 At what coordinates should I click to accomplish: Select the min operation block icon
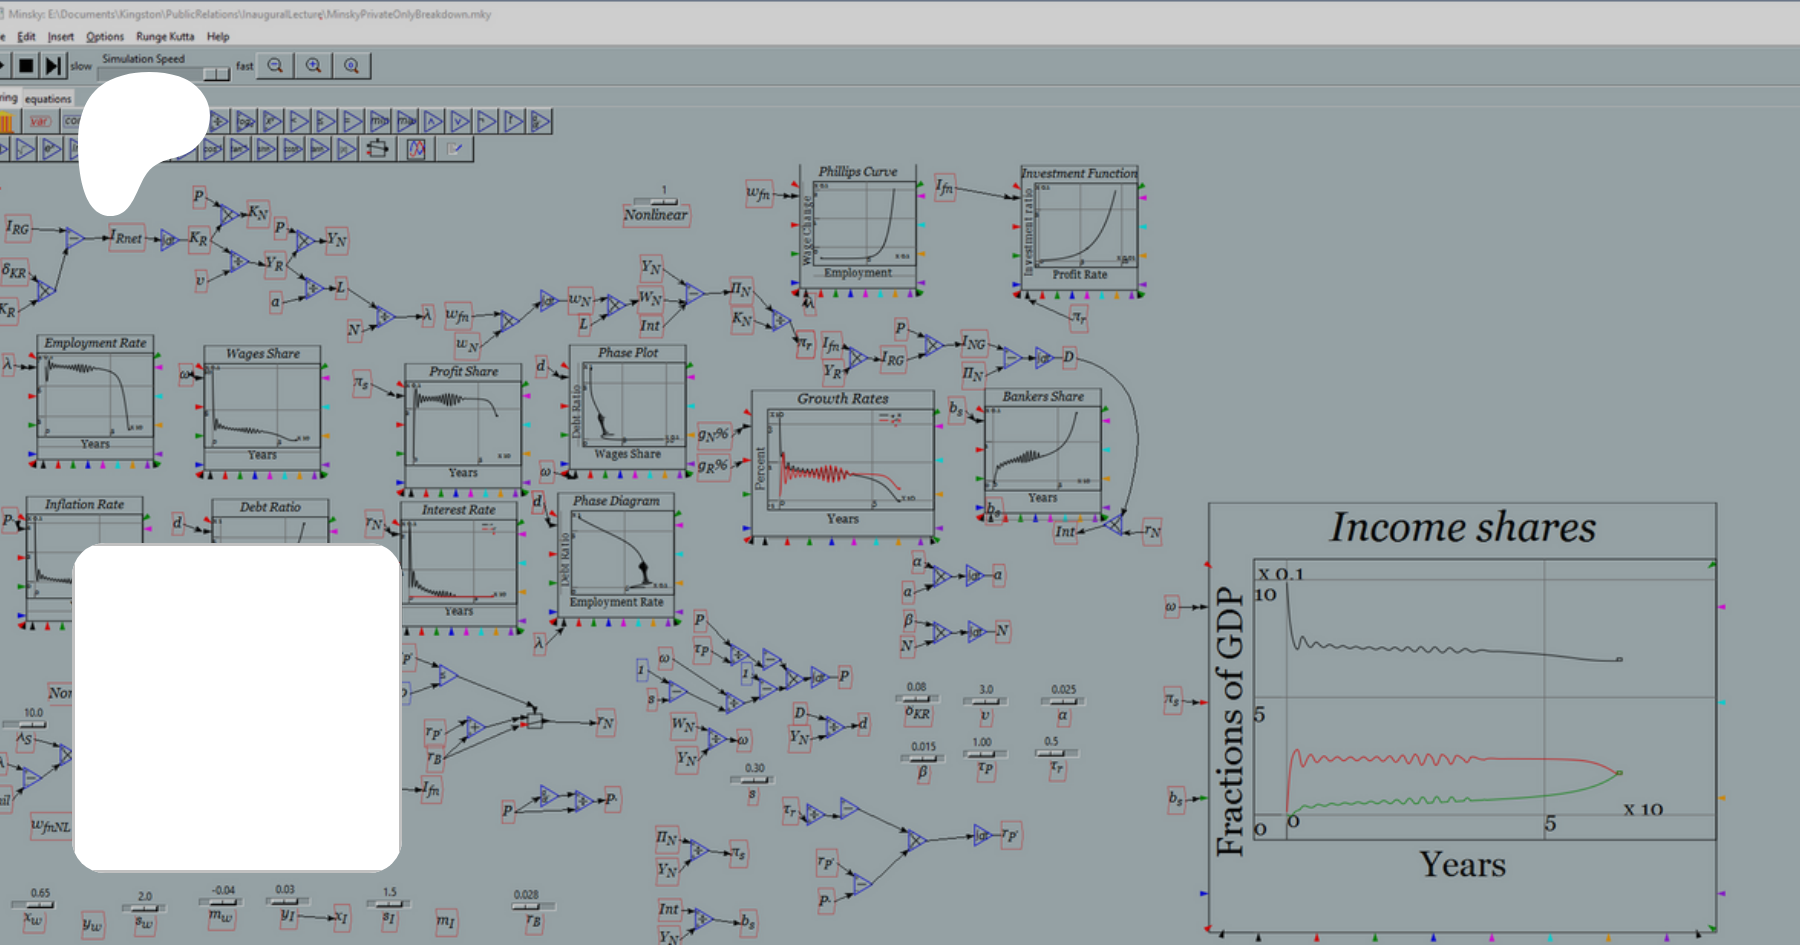pos(379,122)
